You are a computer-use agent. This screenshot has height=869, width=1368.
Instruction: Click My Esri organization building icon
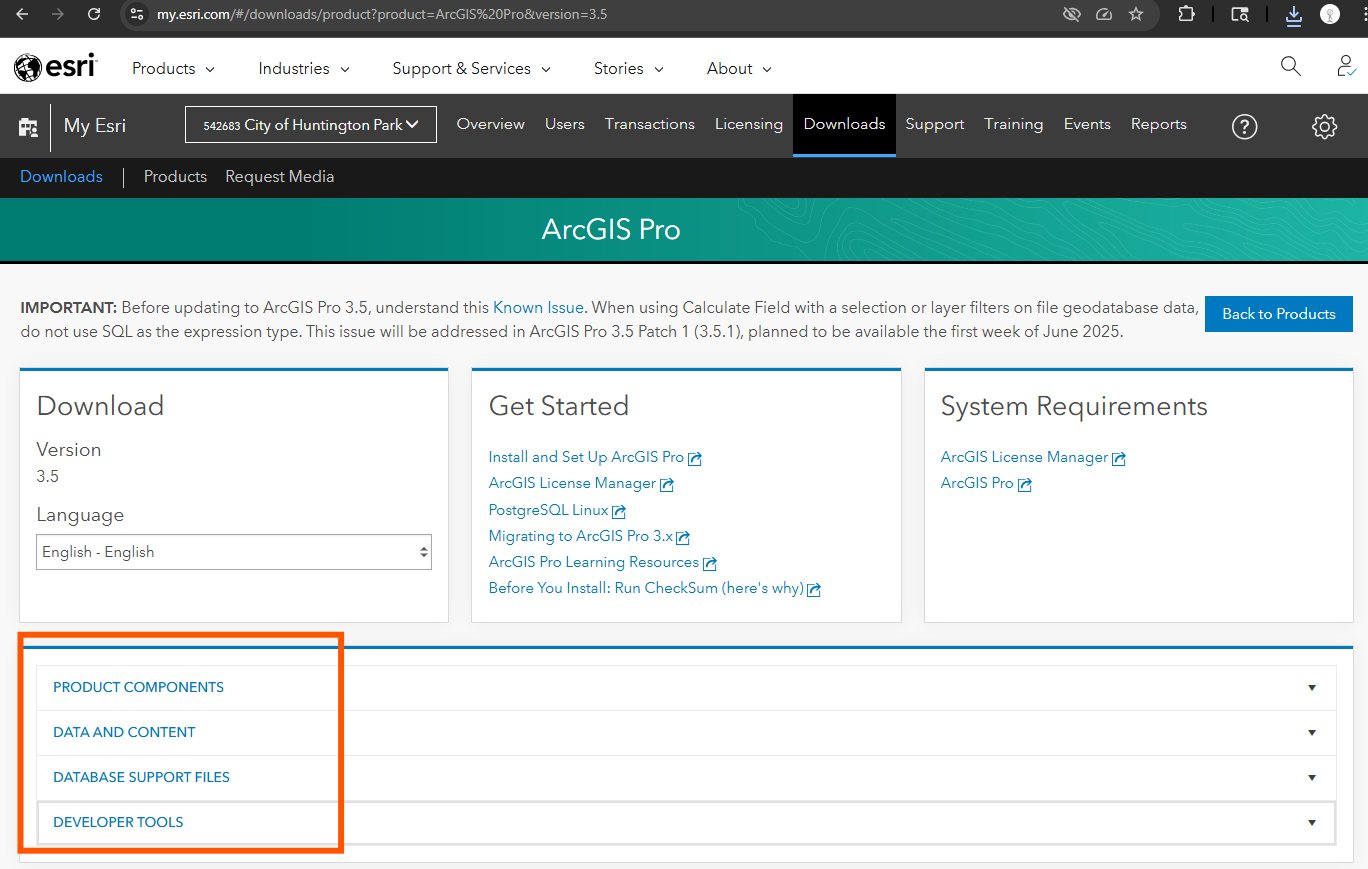[28, 127]
